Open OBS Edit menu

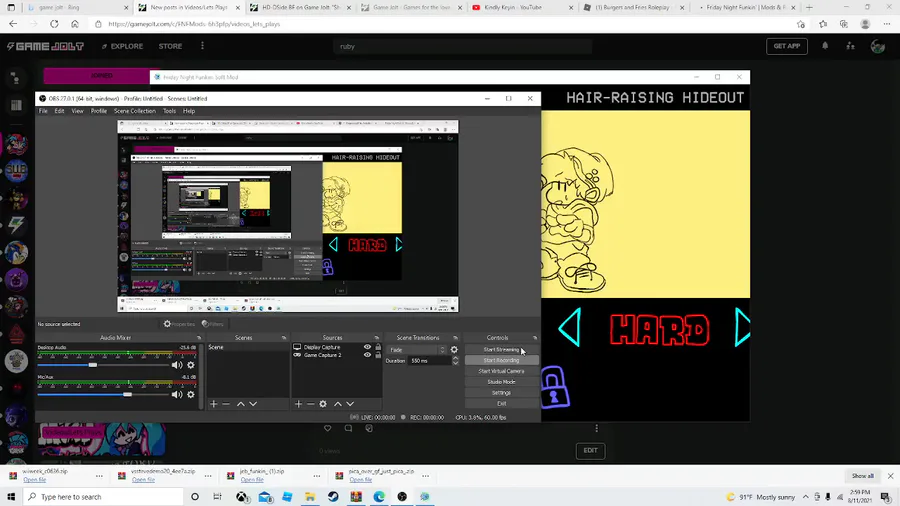59,111
